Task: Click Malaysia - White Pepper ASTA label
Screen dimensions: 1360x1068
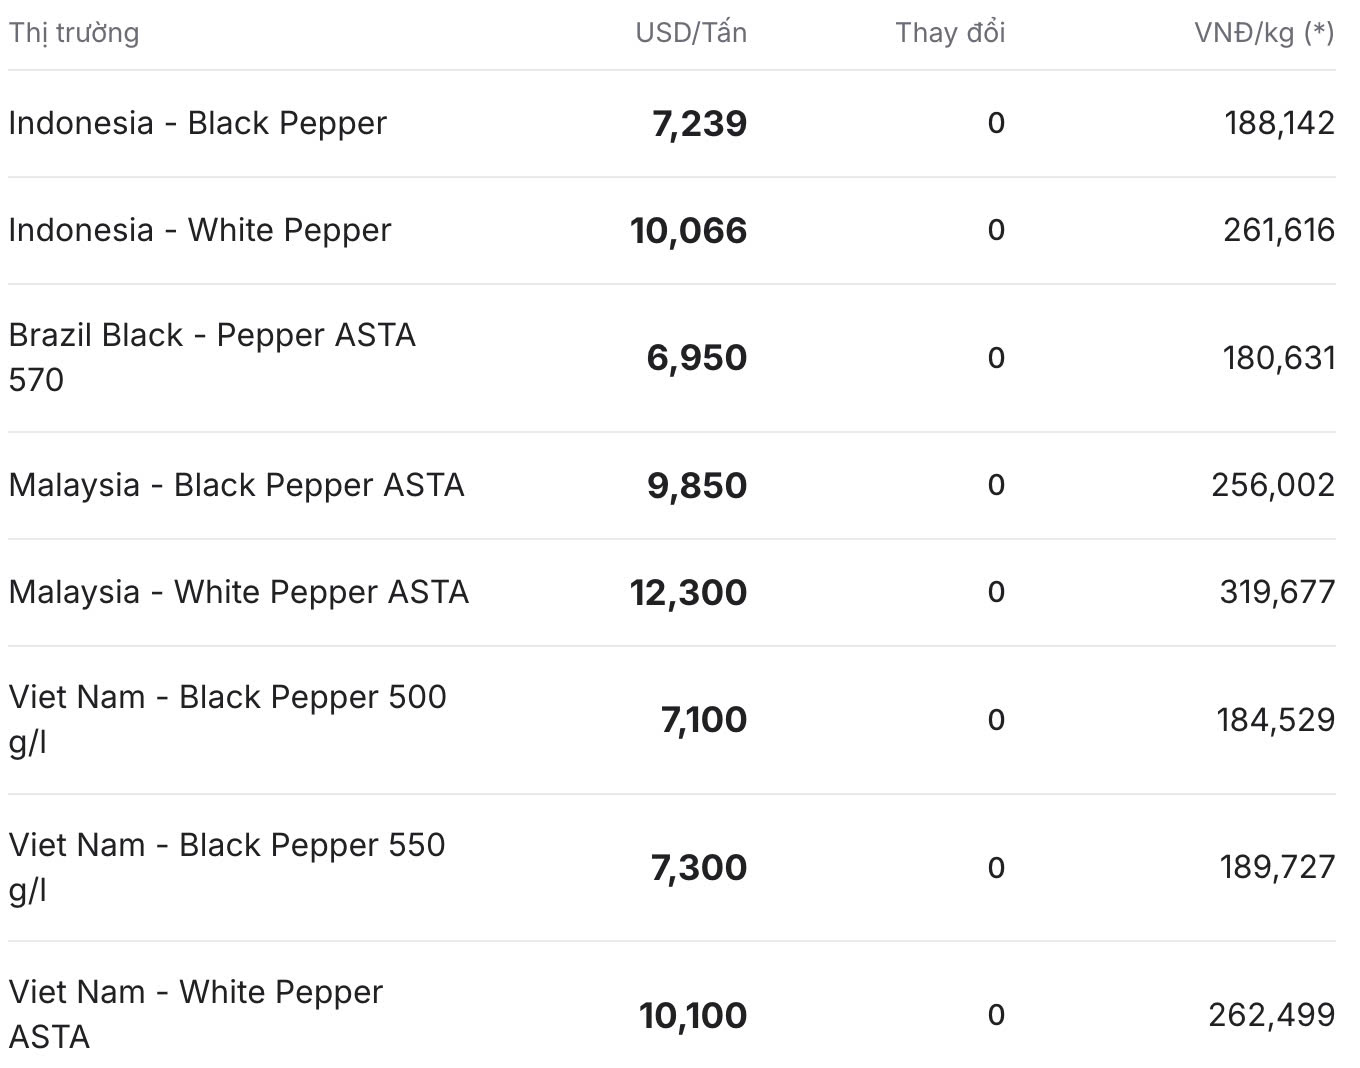Action: pyautogui.click(x=239, y=592)
